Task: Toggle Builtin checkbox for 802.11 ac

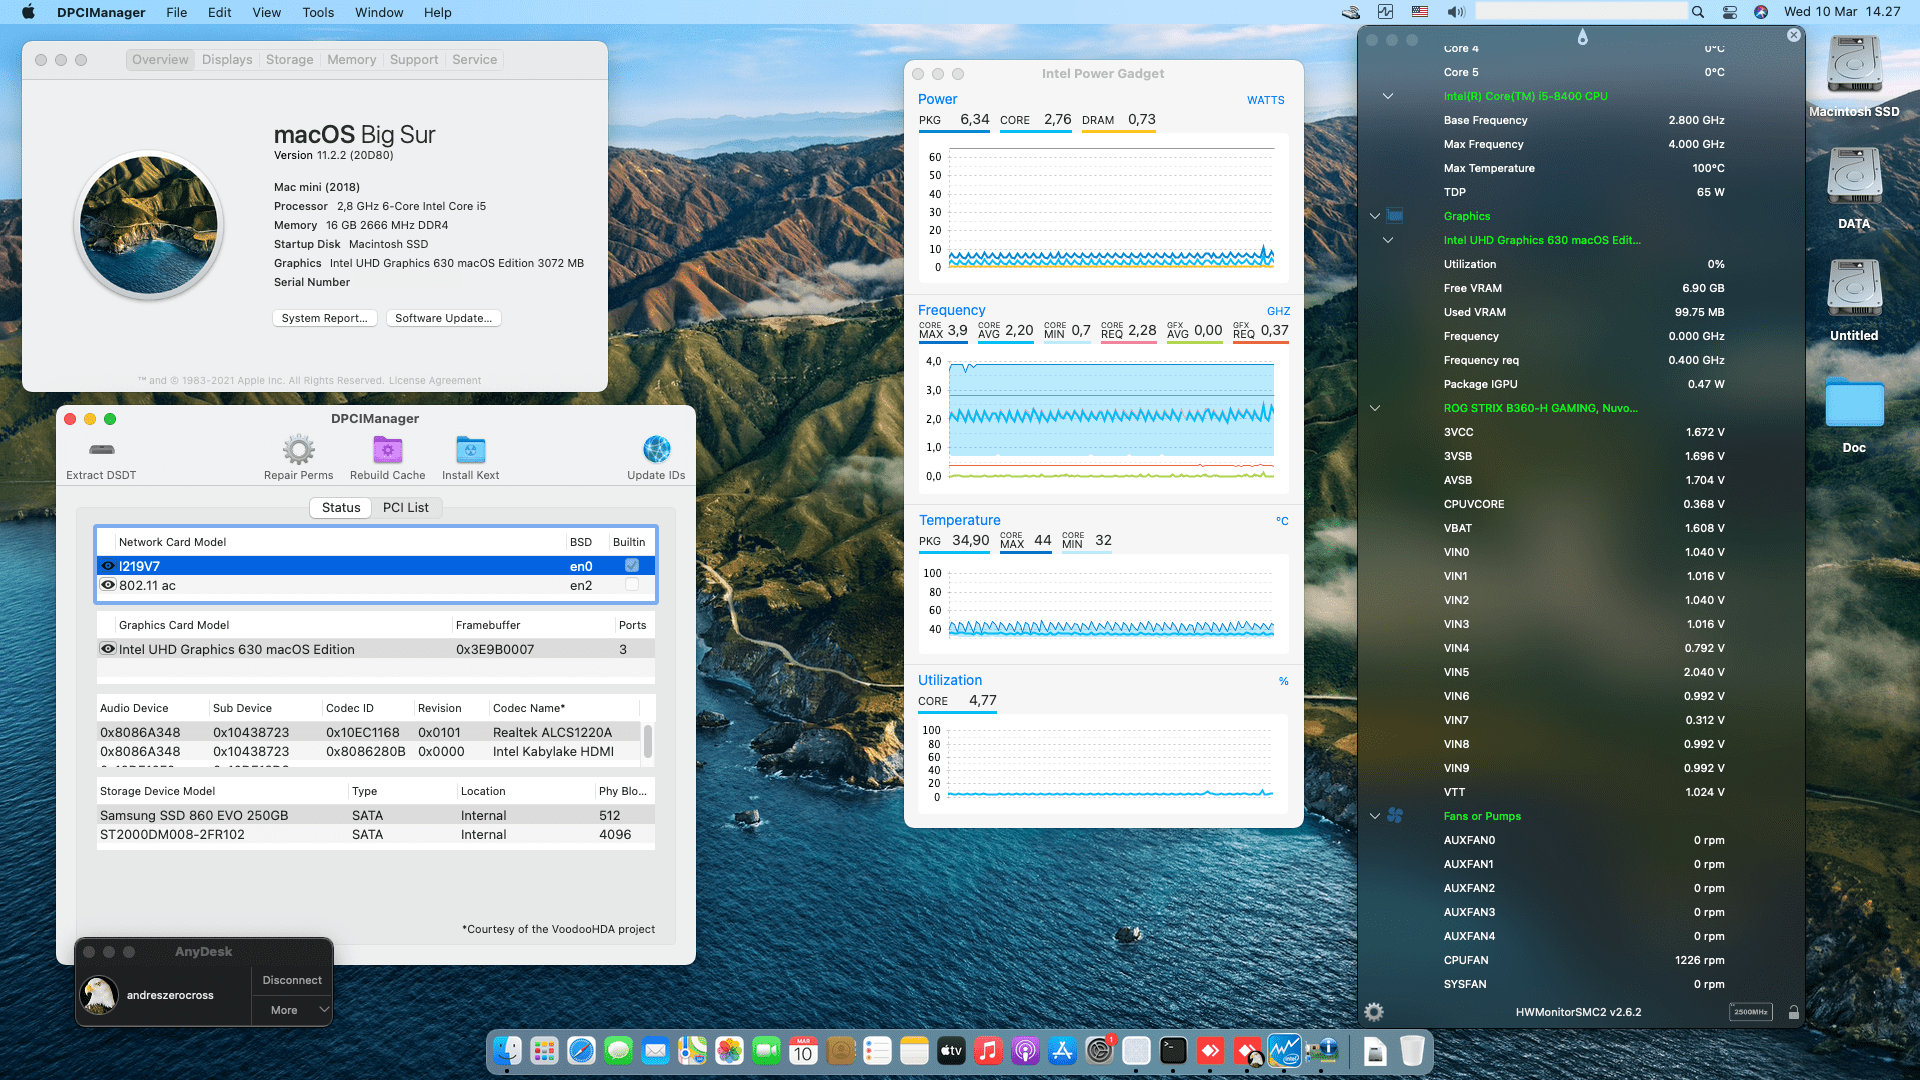Action: (x=632, y=585)
